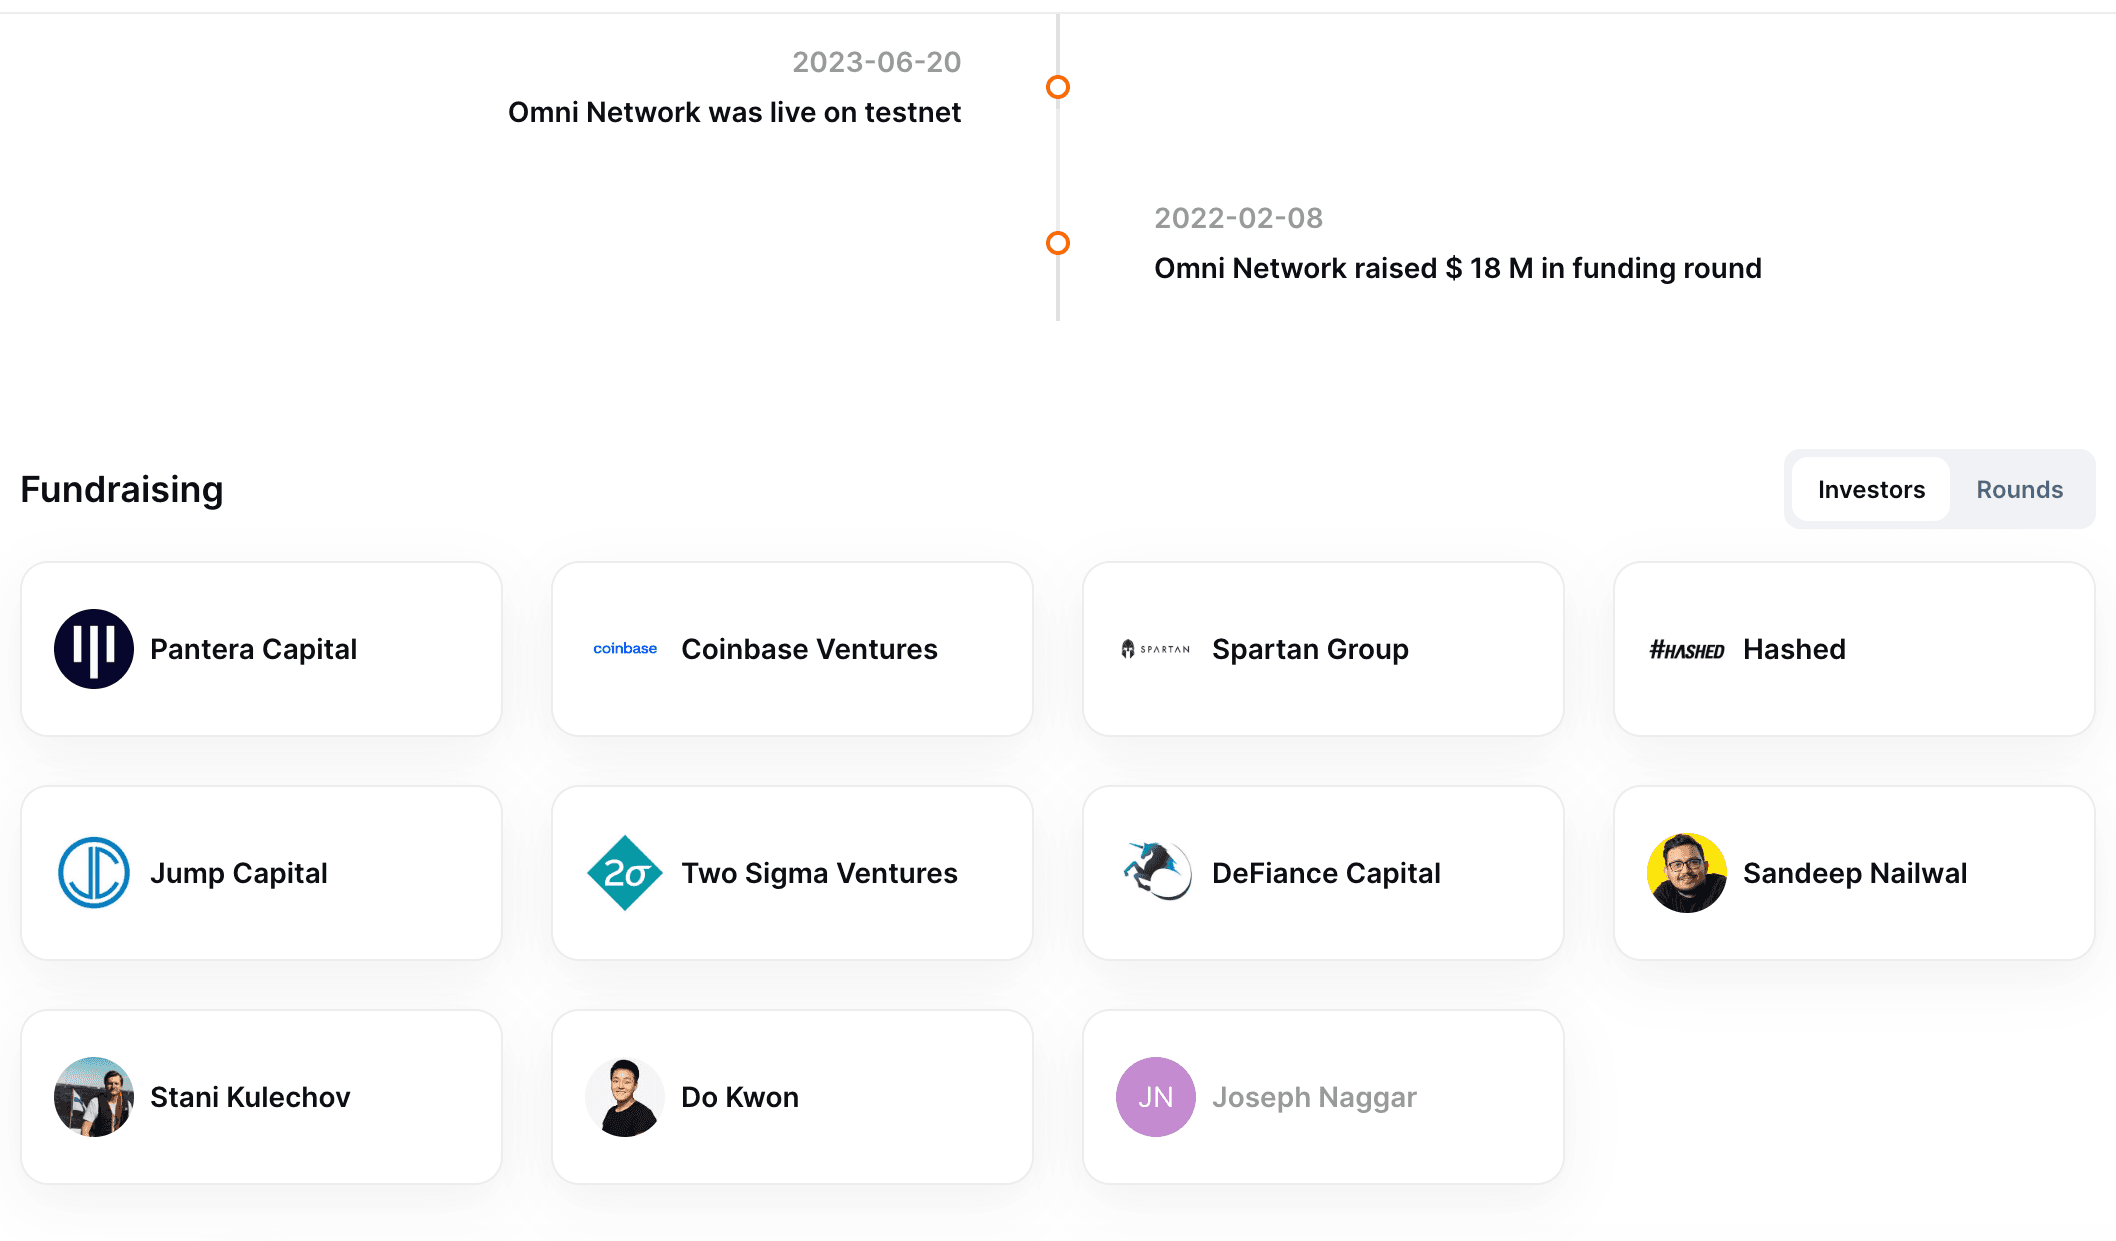Click the DeFiance Capital horse logo
This screenshot has height=1241, width=2116.
[x=1156, y=871]
